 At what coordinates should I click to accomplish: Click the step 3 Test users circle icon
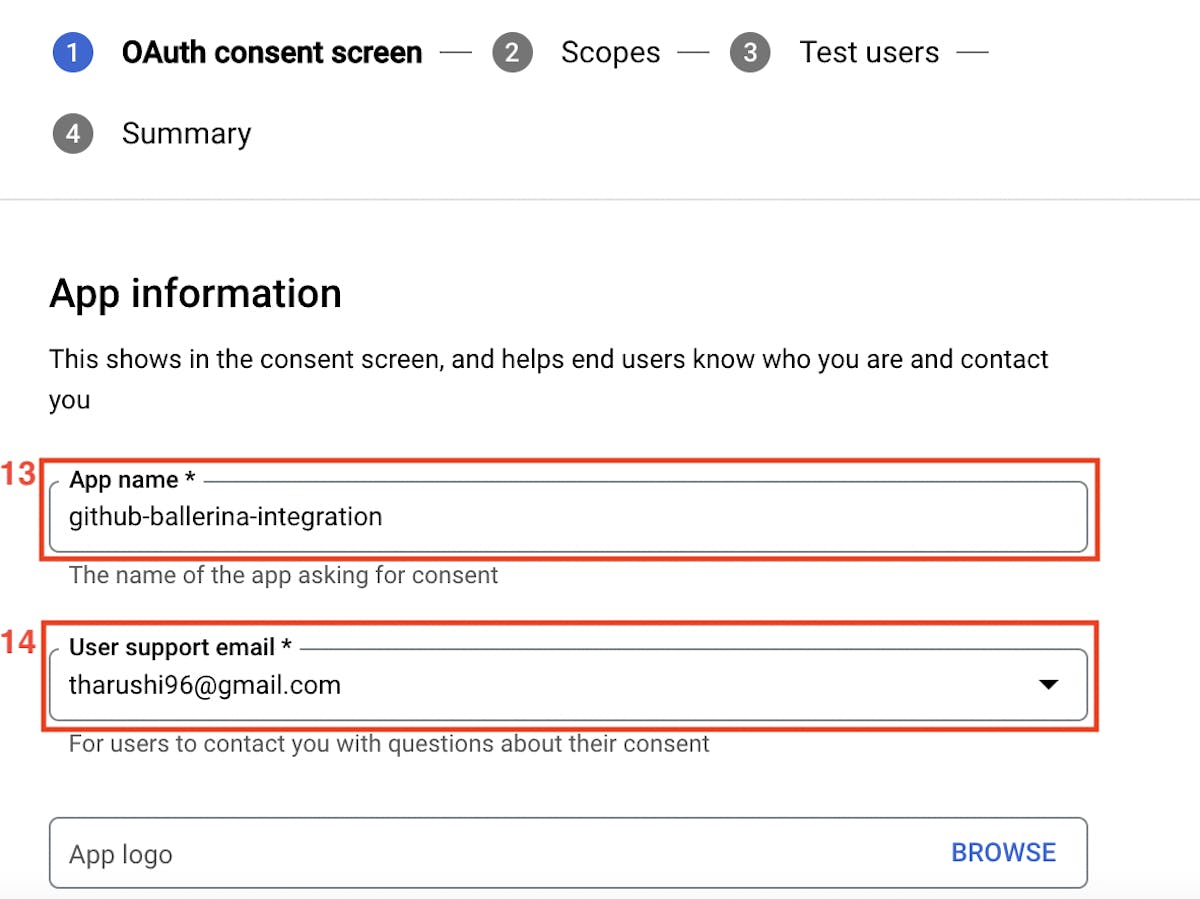click(x=751, y=52)
